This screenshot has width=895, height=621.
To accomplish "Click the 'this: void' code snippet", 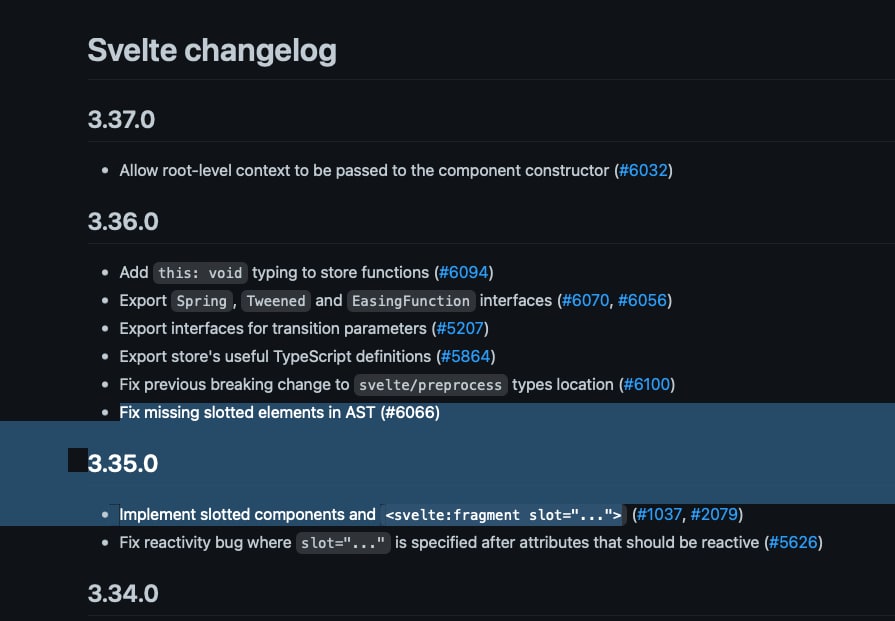I will click(200, 273).
